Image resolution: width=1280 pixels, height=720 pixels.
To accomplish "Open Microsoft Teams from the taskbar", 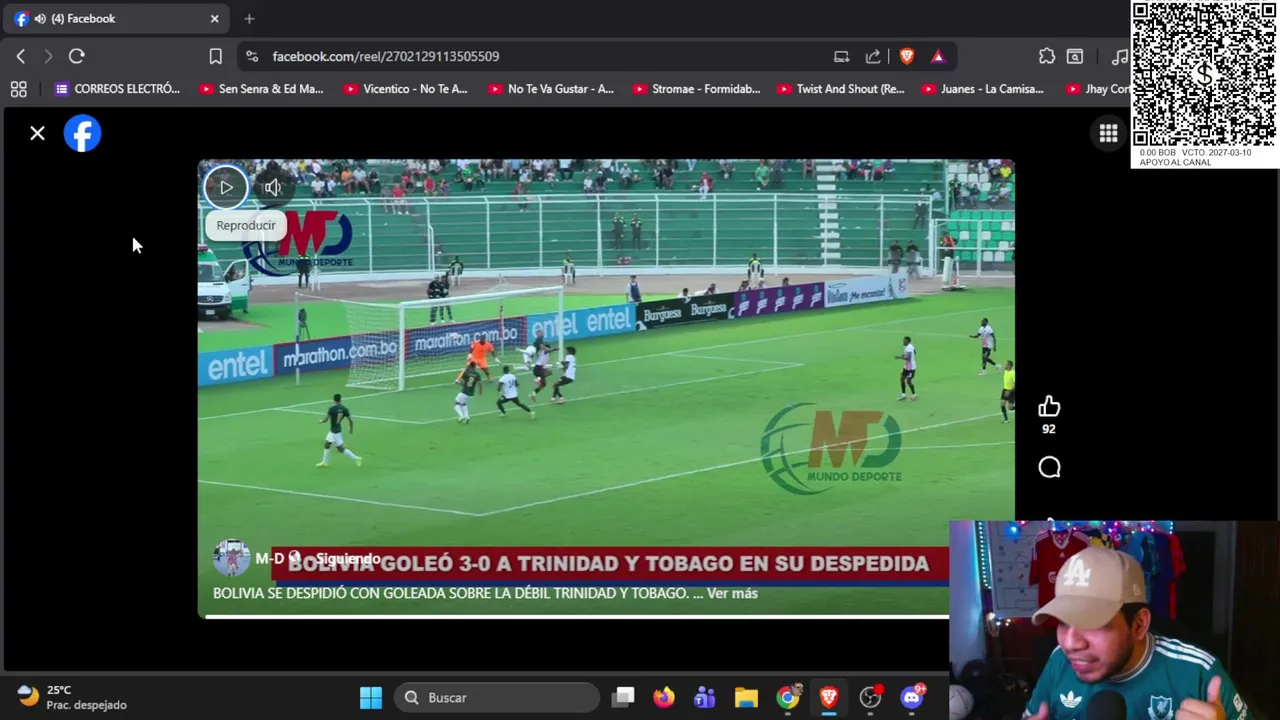I will 705,697.
